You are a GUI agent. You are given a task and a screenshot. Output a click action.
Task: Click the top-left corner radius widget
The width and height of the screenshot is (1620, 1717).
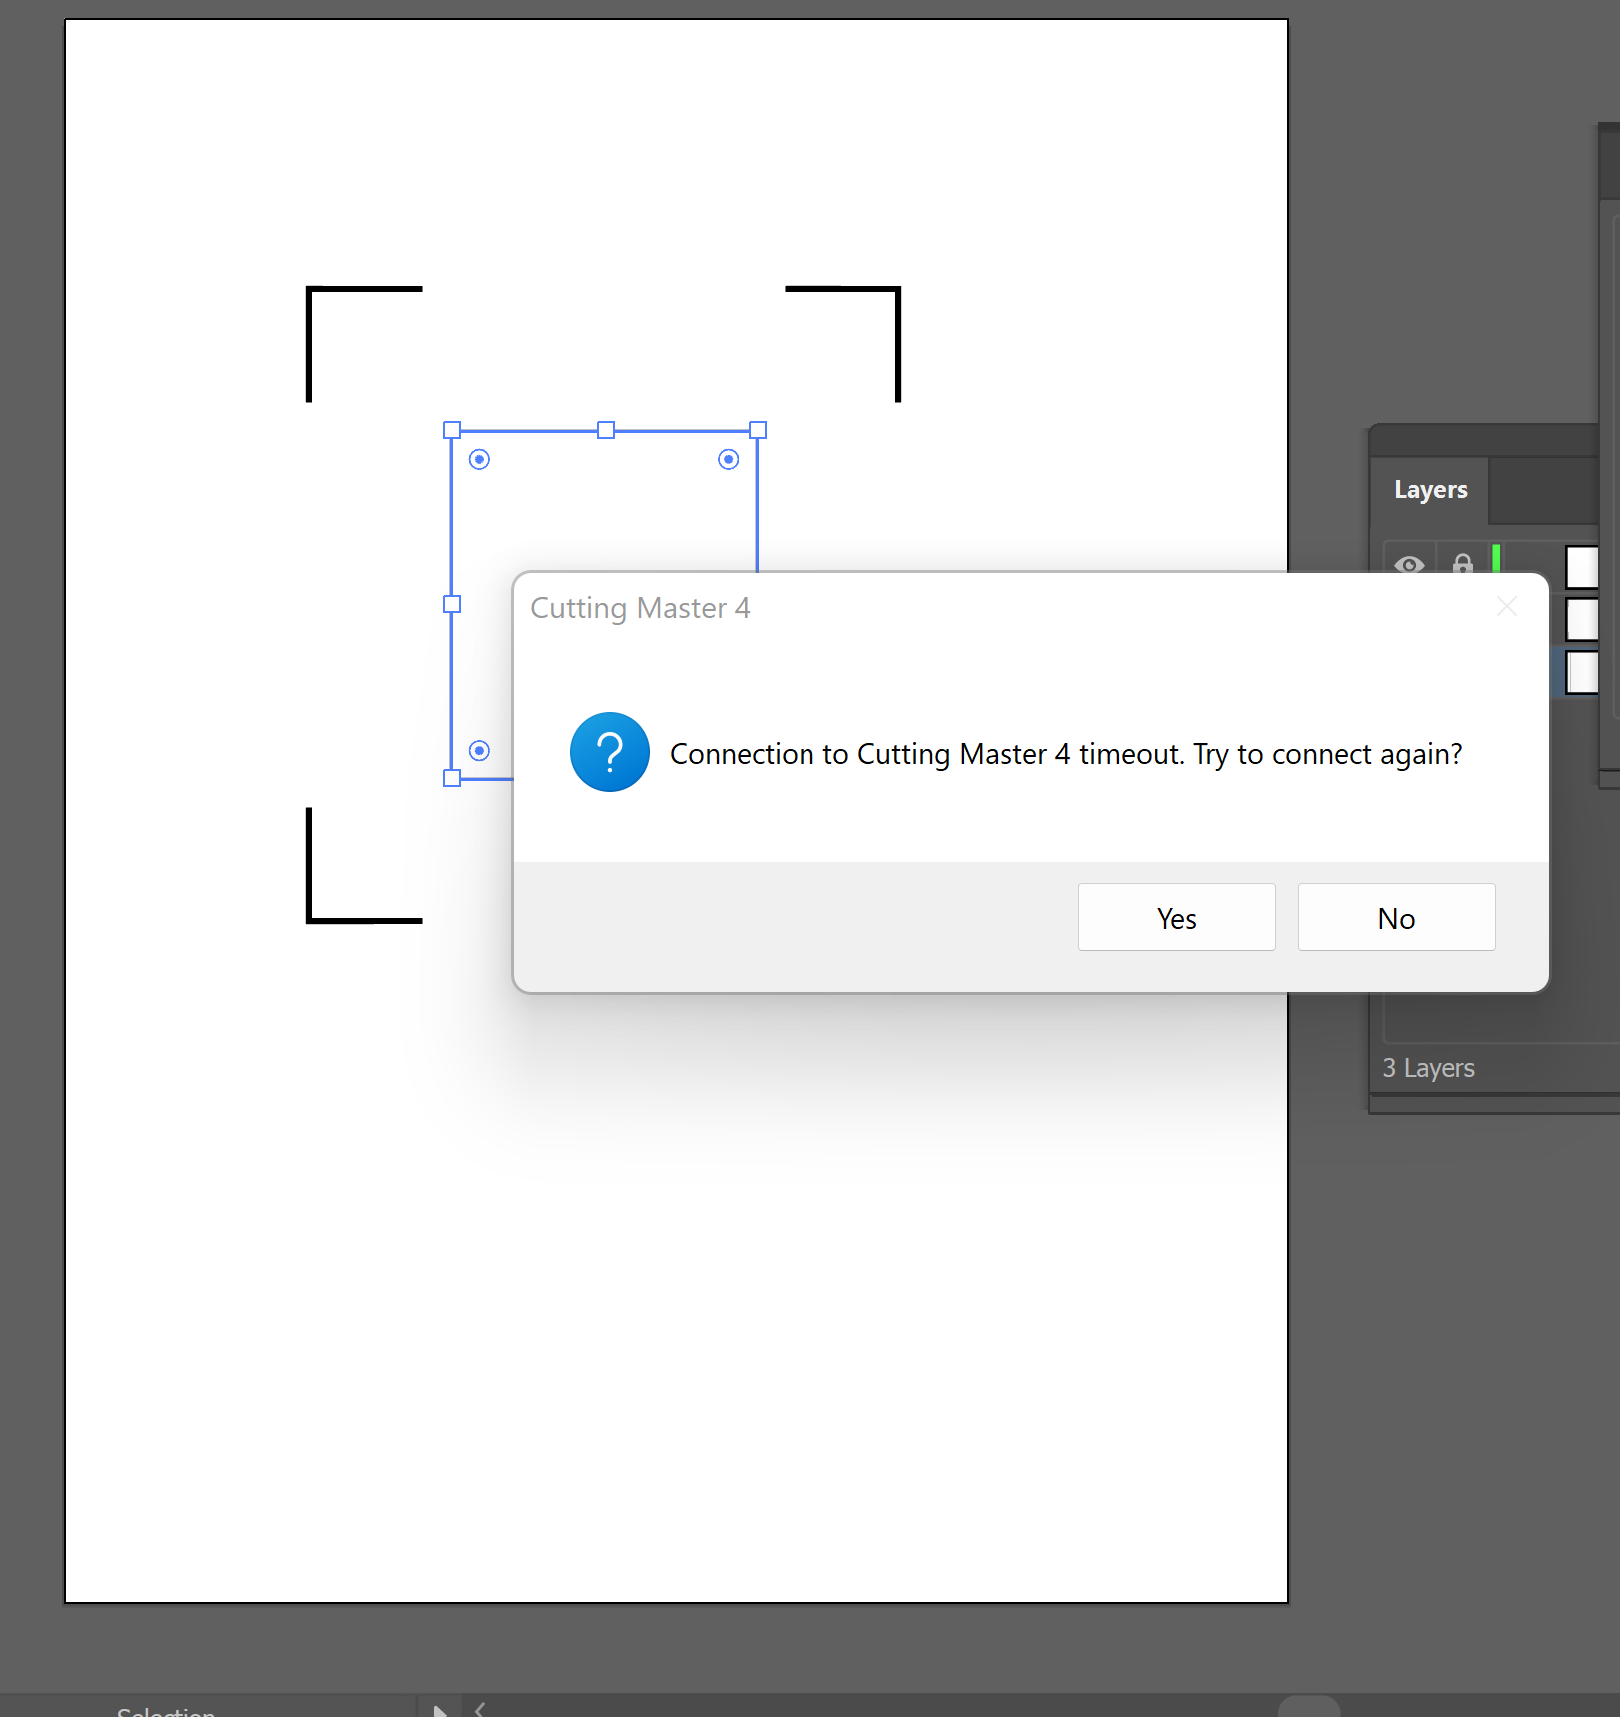(479, 459)
